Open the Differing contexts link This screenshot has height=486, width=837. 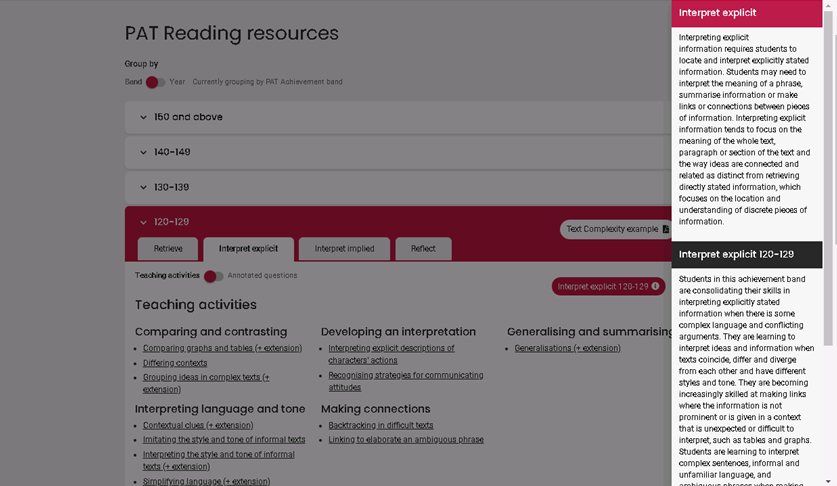(175, 363)
